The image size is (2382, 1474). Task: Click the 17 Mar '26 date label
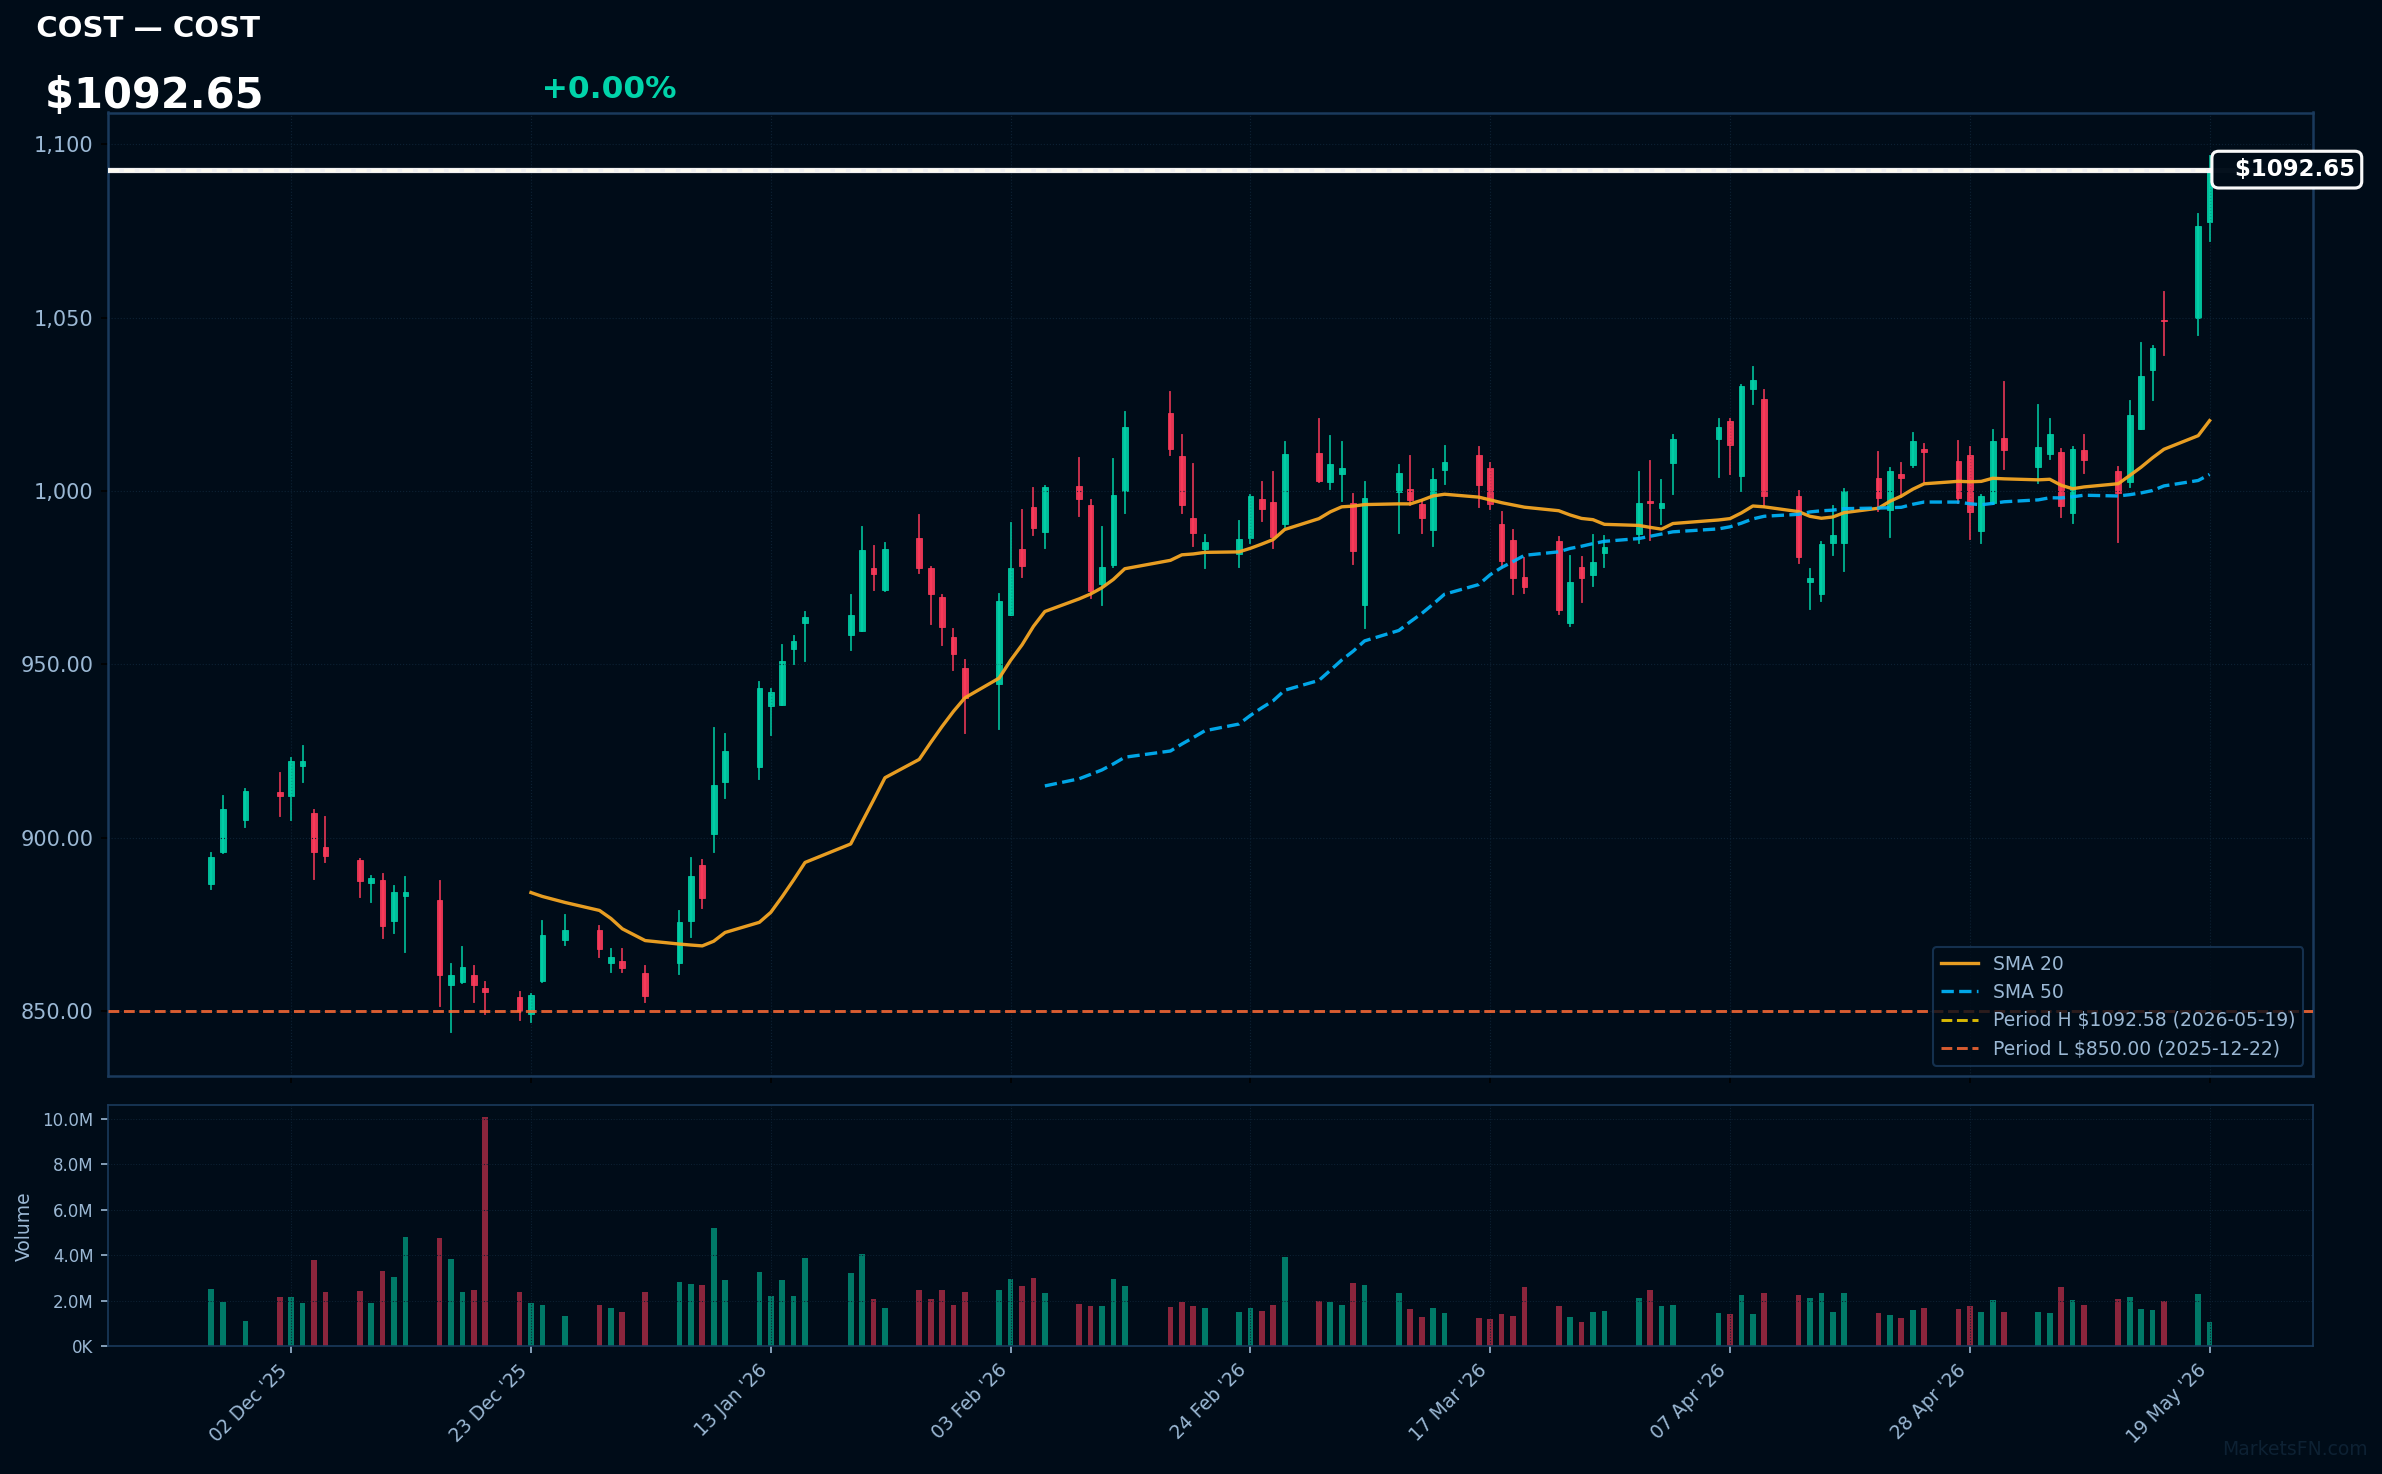coord(1448,1402)
